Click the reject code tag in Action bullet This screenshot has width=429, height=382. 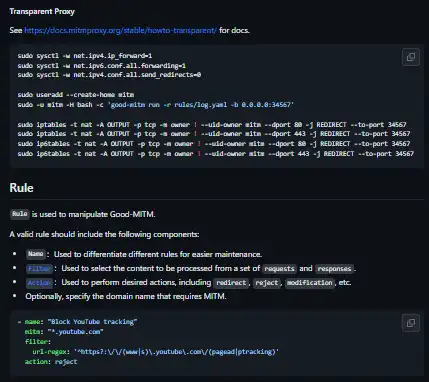(266, 283)
